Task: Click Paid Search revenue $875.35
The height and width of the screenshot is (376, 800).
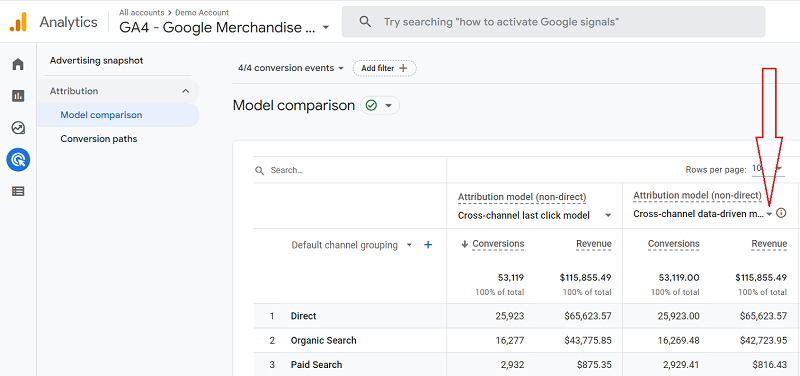Action: tap(594, 365)
